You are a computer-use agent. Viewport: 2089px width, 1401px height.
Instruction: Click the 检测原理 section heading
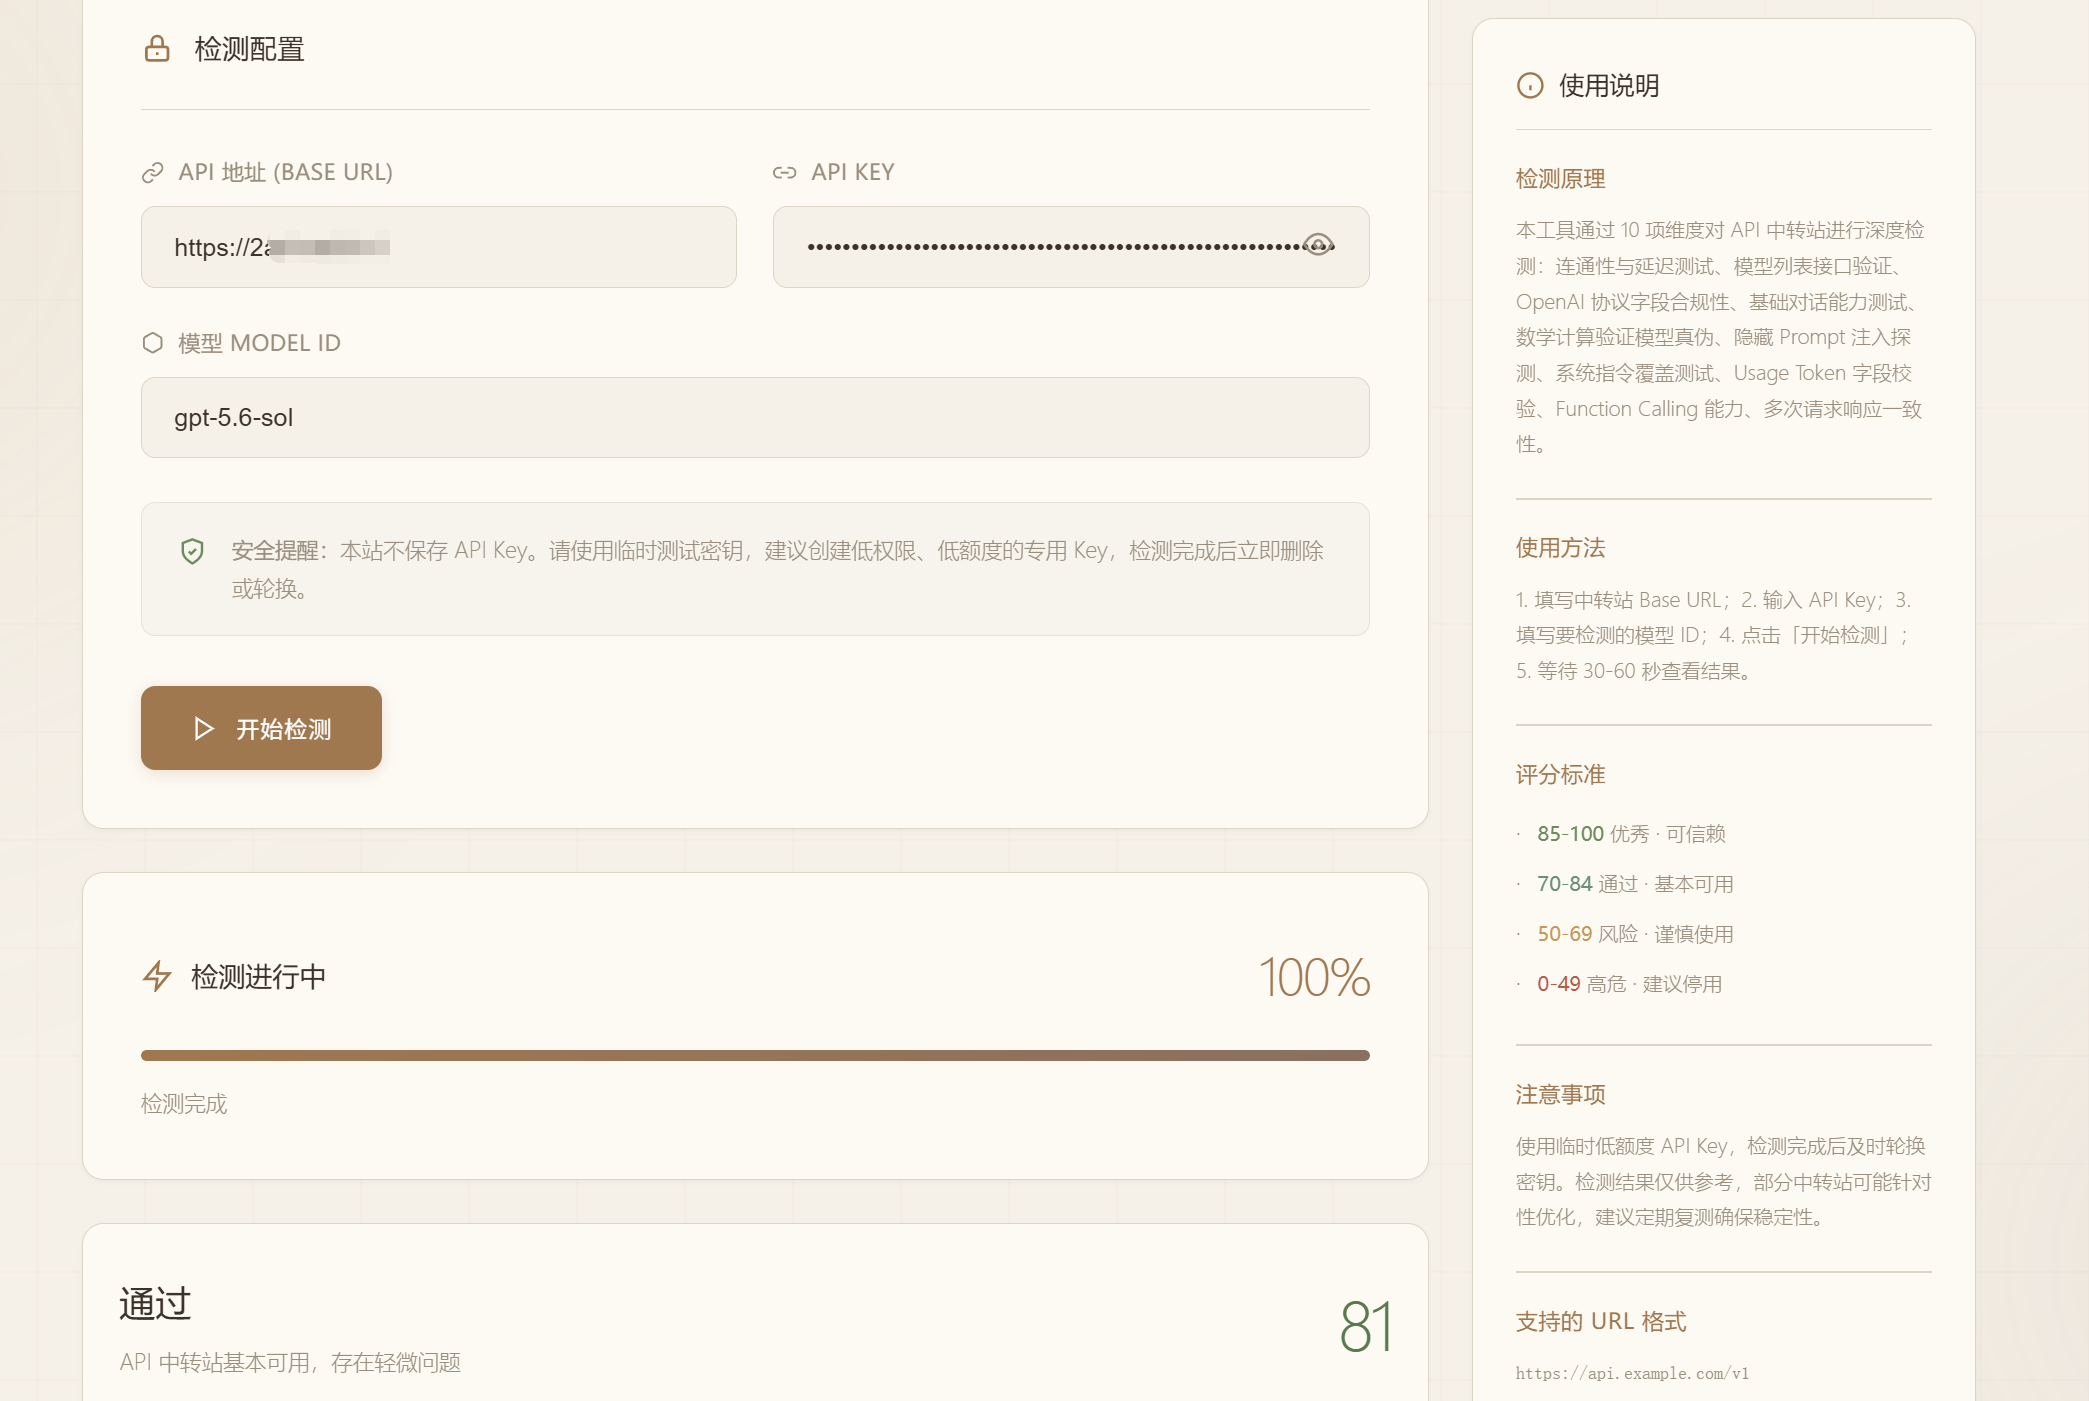pyautogui.click(x=1560, y=179)
